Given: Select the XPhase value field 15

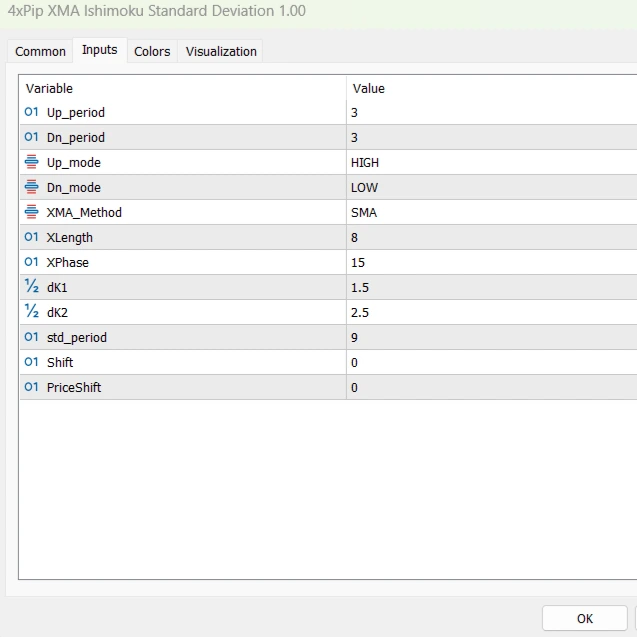Looking at the screenshot, I should click(x=490, y=262).
